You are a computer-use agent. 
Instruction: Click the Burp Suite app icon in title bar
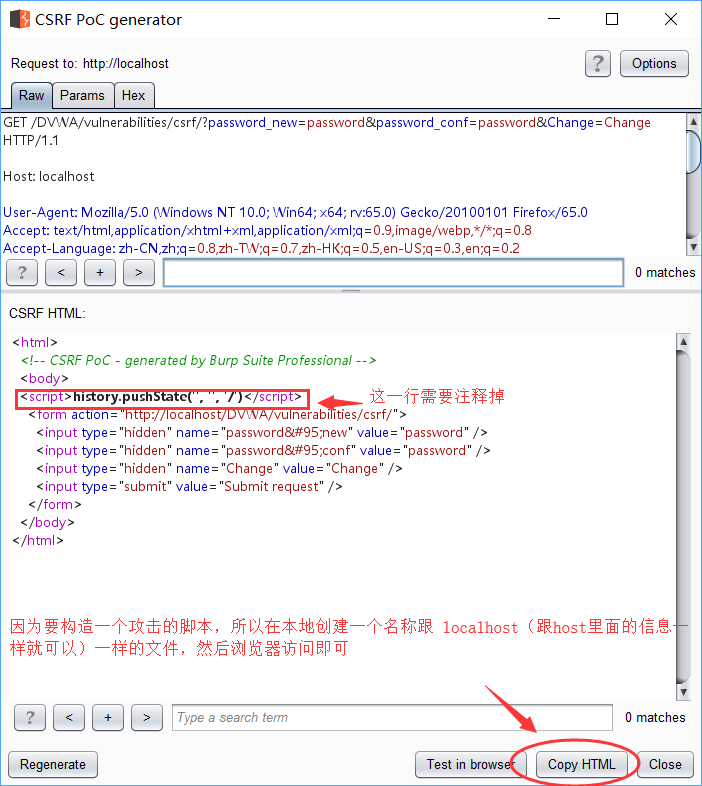click(x=20, y=20)
